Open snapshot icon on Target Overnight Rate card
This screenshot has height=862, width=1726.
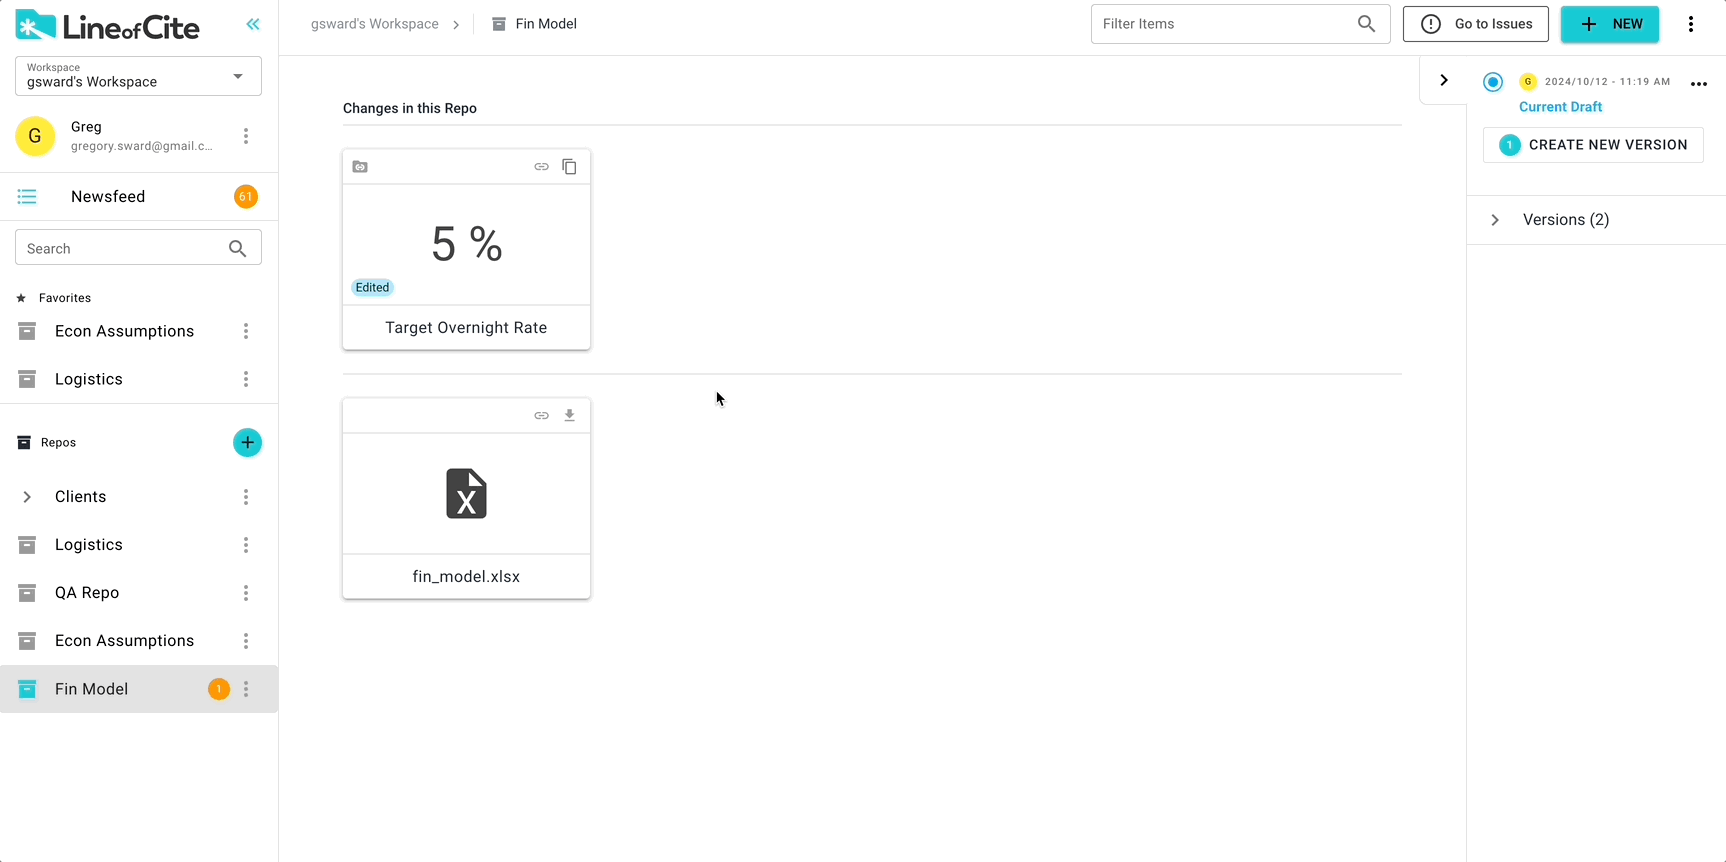(360, 167)
